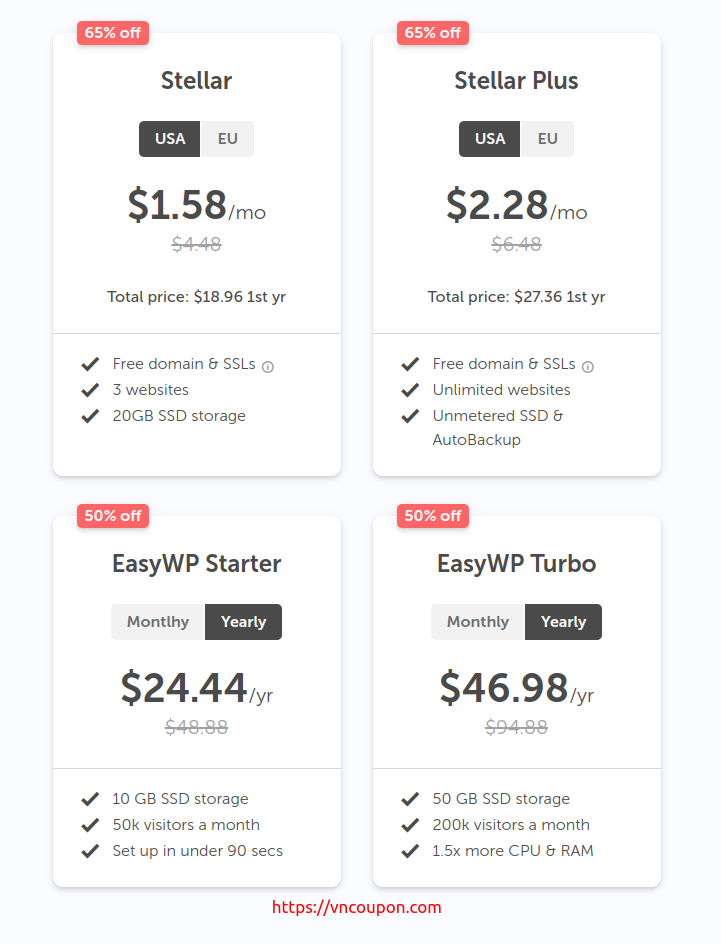The width and height of the screenshot is (721, 944).
Task: Click the 50% off badge on EasyWP Turbo
Action: 433,516
